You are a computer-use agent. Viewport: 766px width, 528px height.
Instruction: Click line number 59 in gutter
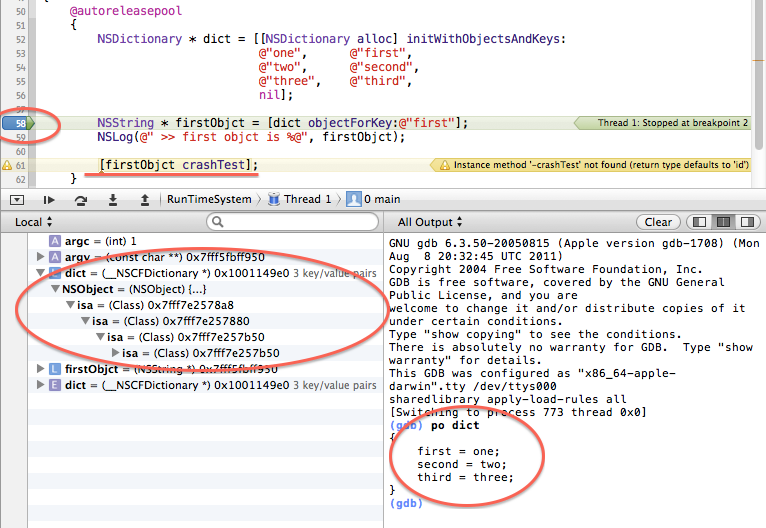pos(20,137)
